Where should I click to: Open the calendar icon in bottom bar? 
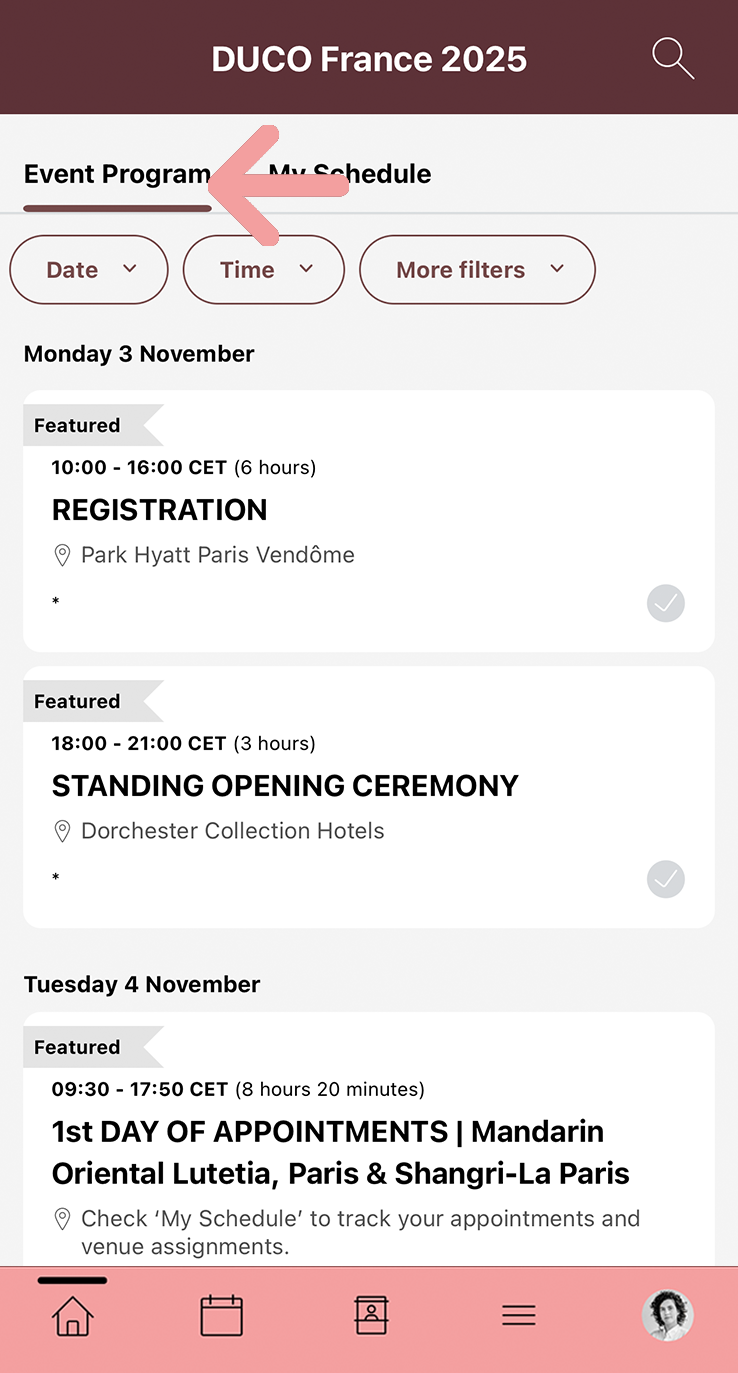(221, 1315)
